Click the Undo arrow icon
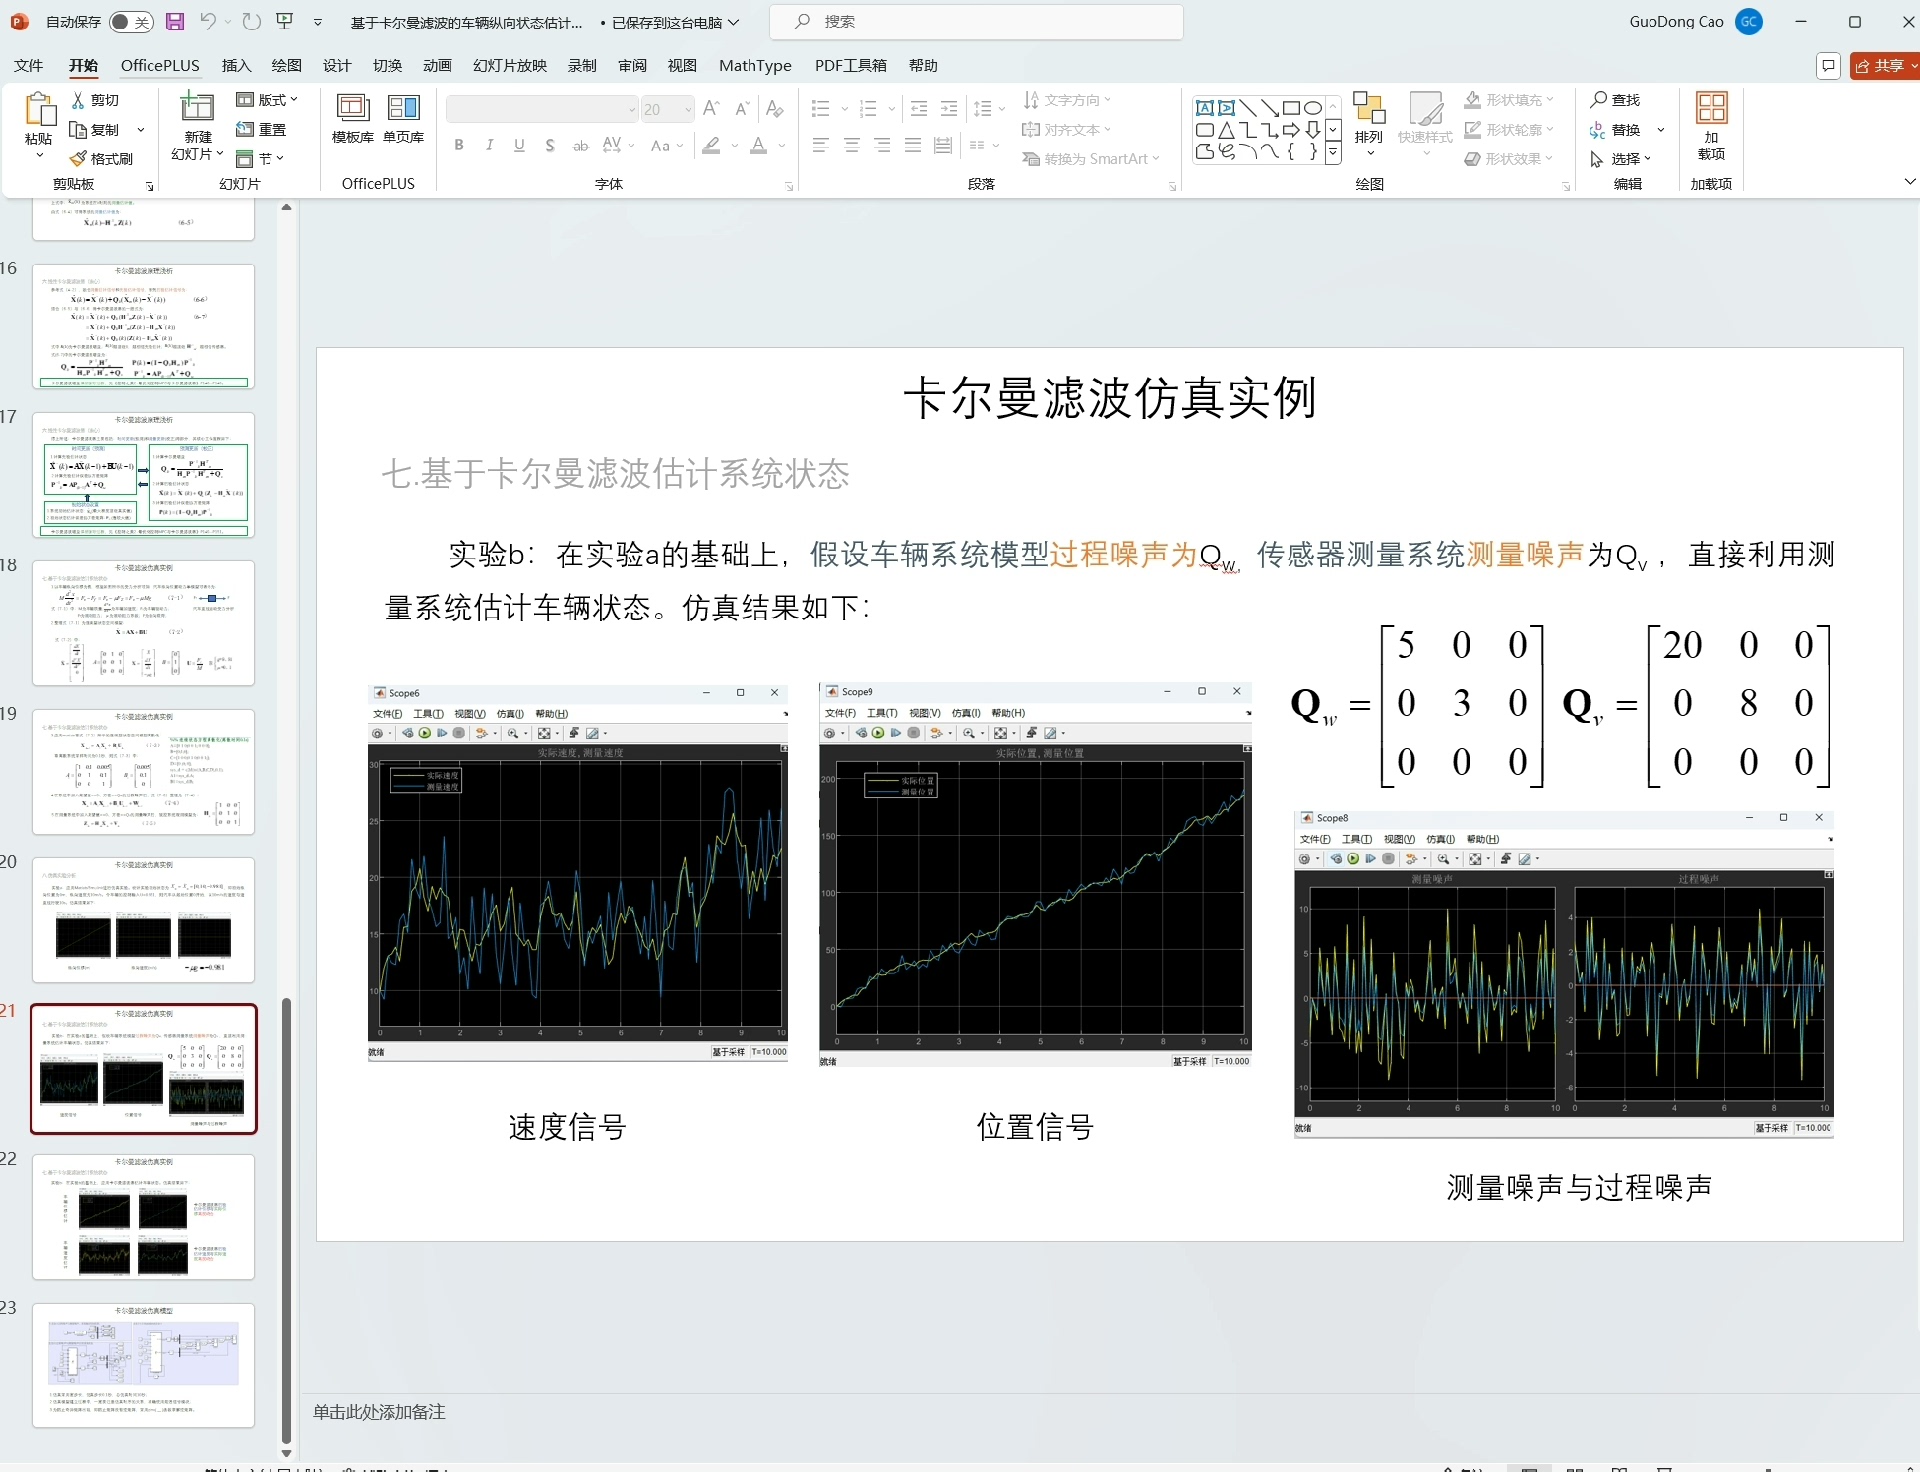Viewport: 1920px width, 1472px height. click(x=208, y=21)
